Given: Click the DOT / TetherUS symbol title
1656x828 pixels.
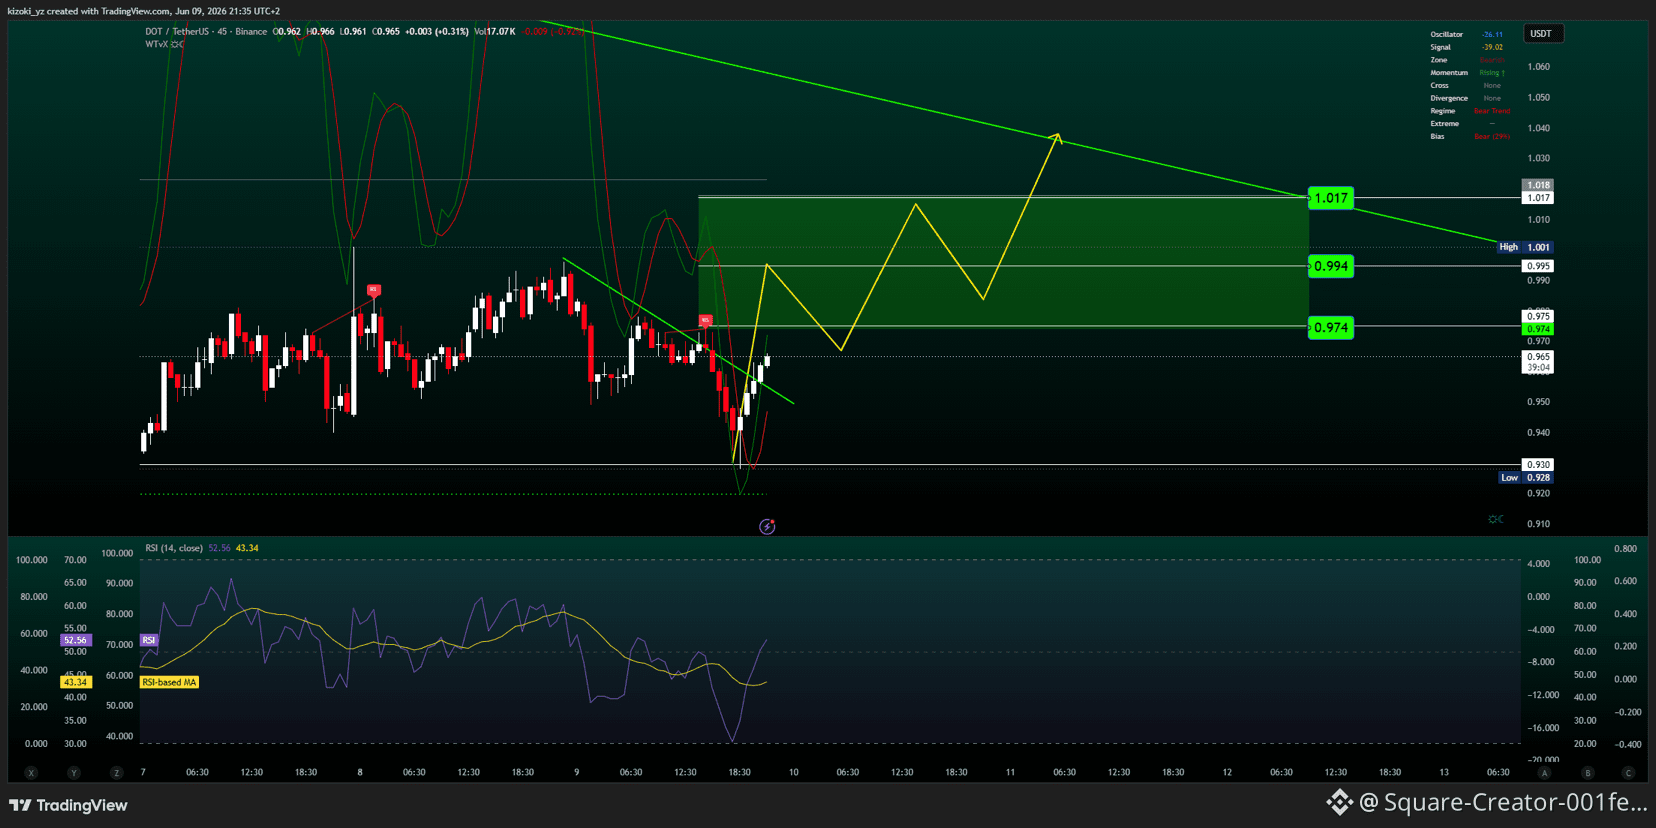Looking at the screenshot, I should [177, 32].
